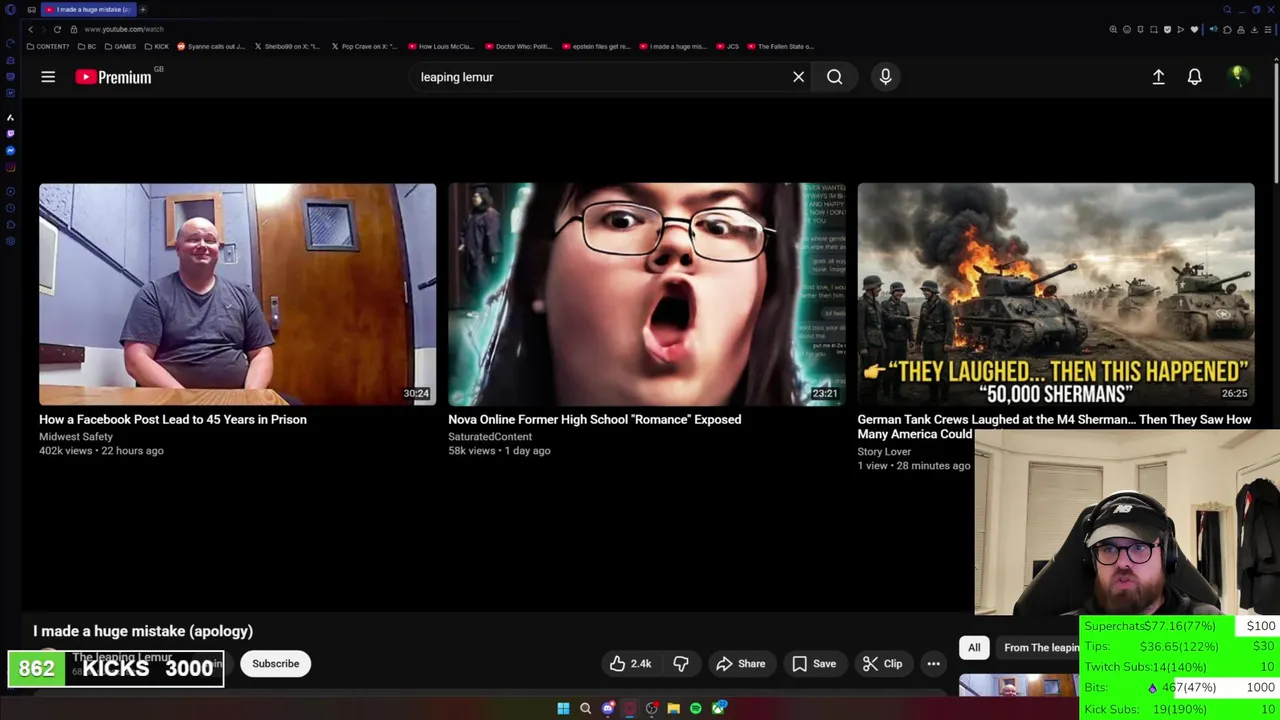
Task: Open Windows taskbar search
Action: [585, 709]
